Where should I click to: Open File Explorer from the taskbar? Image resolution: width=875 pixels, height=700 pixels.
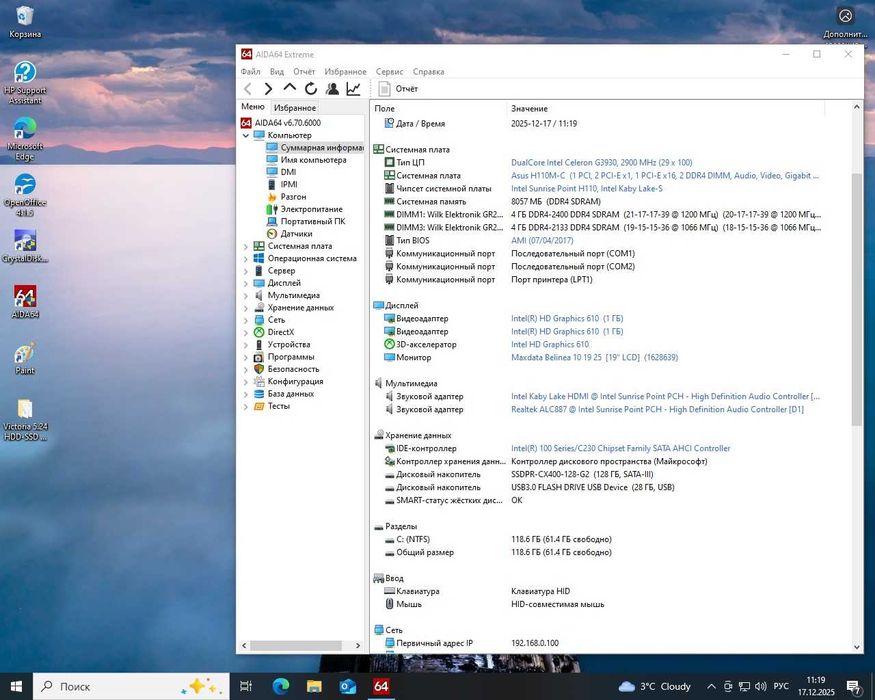click(314, 686)
